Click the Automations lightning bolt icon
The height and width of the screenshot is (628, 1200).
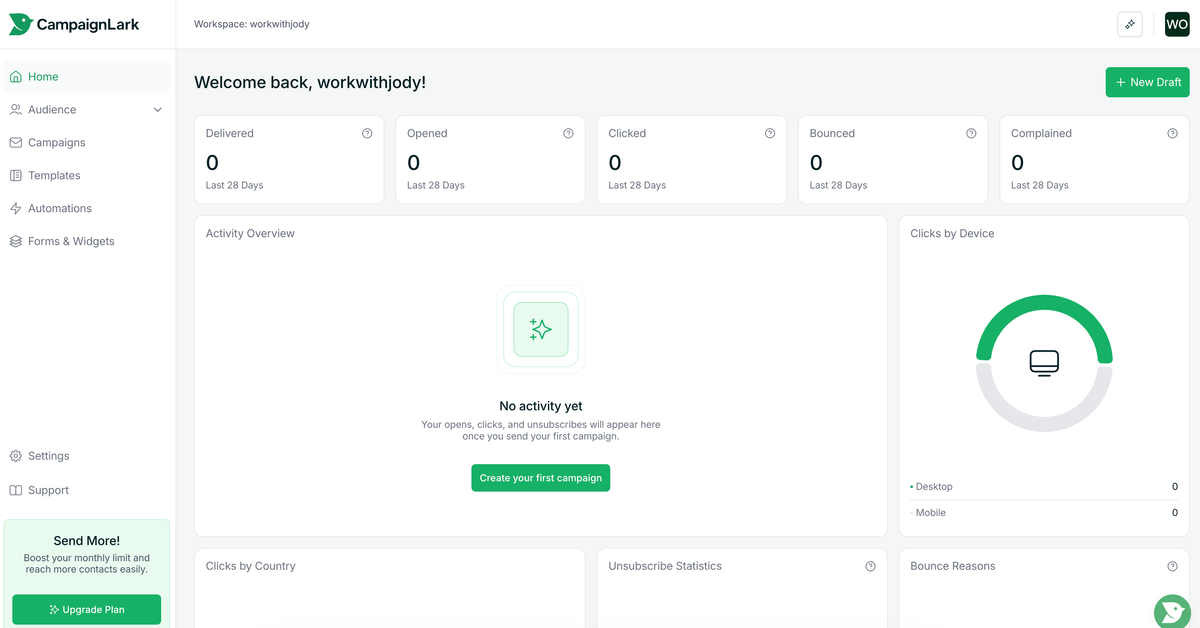coord(15,208)
